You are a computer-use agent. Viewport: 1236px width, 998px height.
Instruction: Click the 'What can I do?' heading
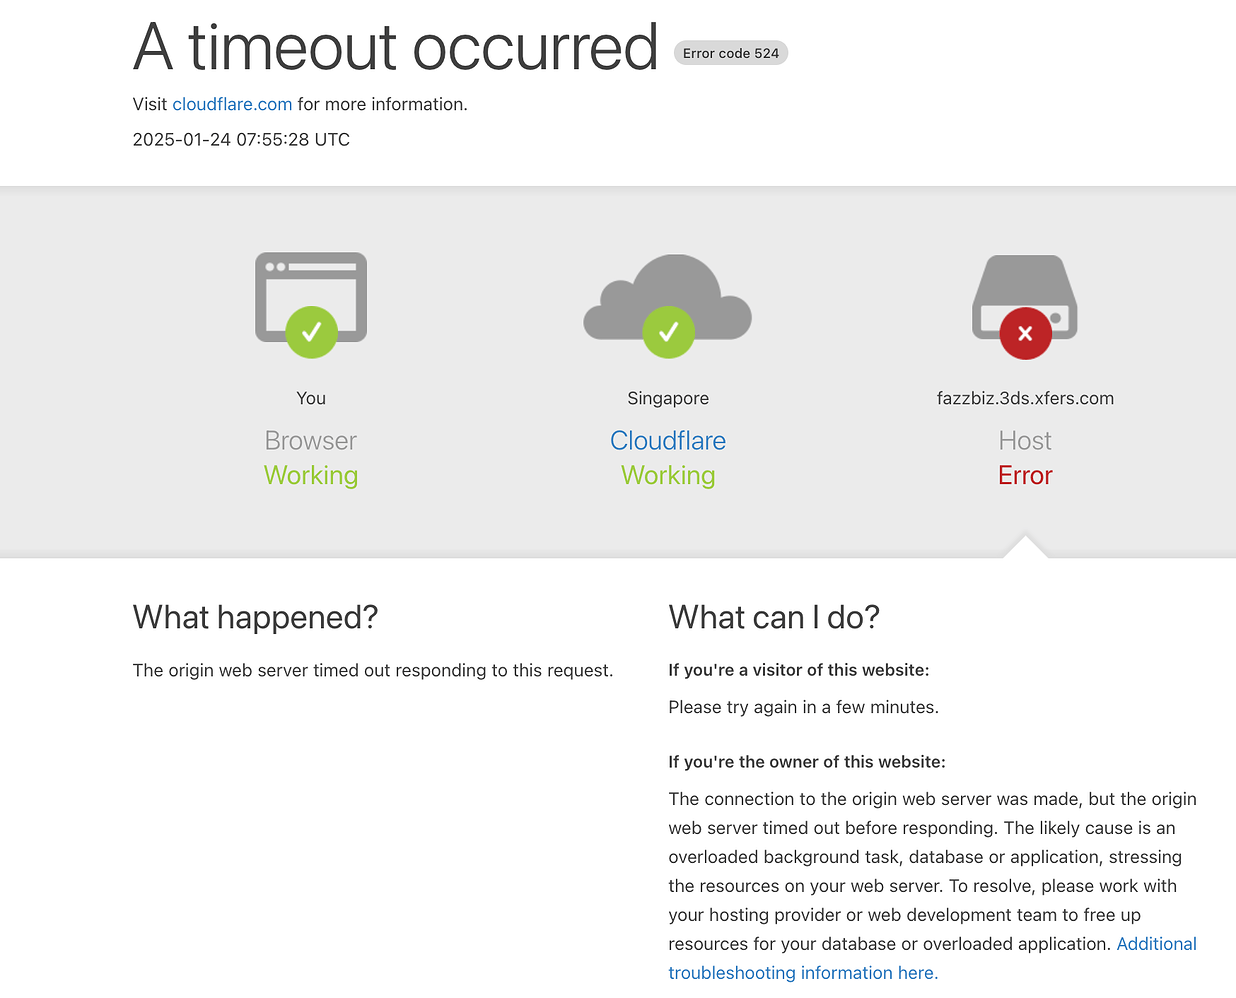click(x=774, y=617)
